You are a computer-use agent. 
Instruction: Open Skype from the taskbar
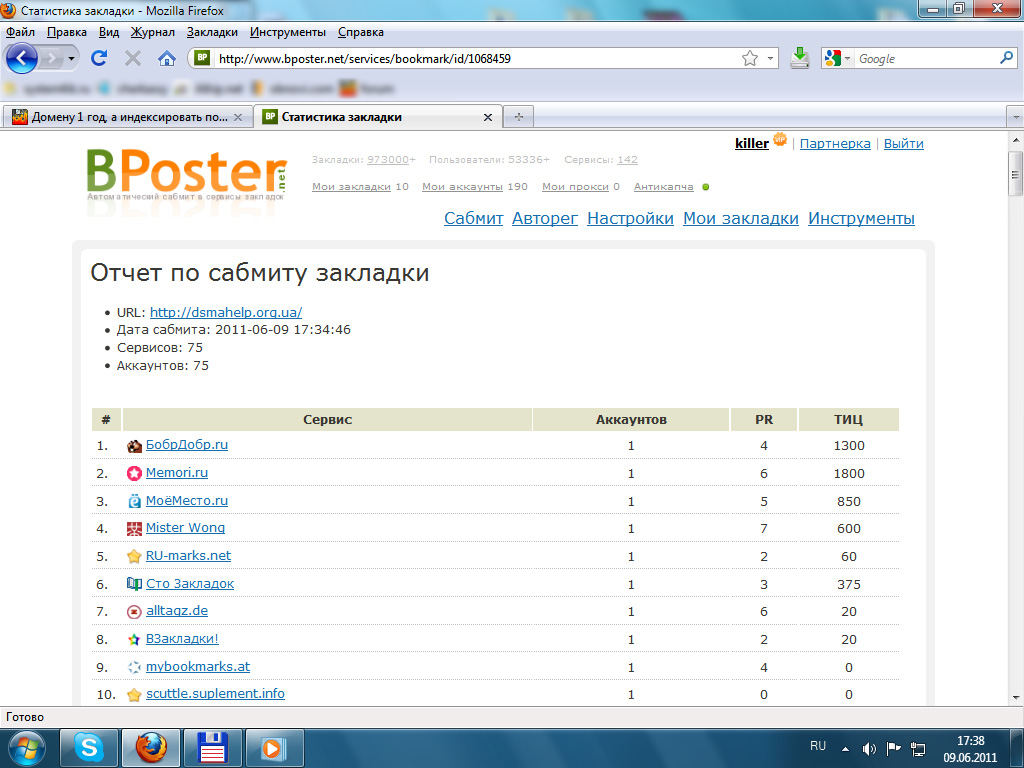pos(89,748)
